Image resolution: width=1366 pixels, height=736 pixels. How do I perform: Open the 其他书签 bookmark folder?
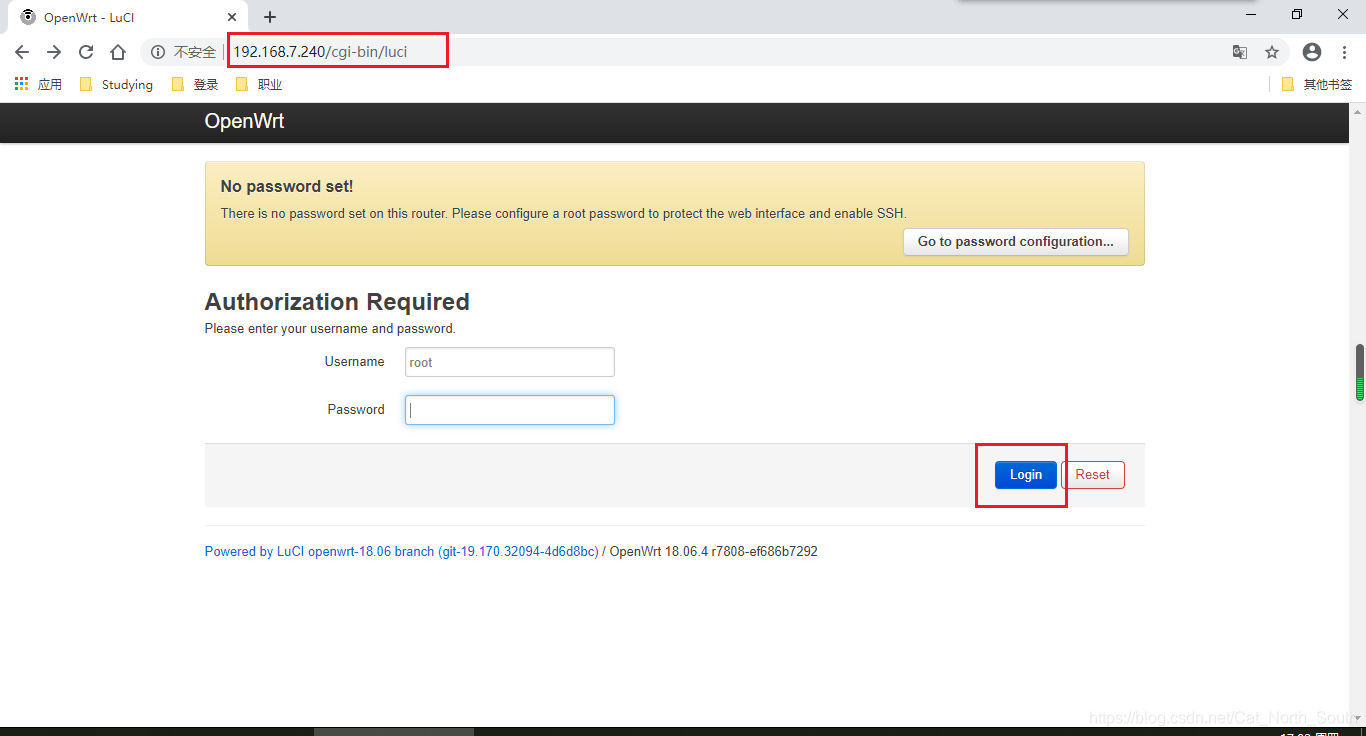pos(1317,84)
